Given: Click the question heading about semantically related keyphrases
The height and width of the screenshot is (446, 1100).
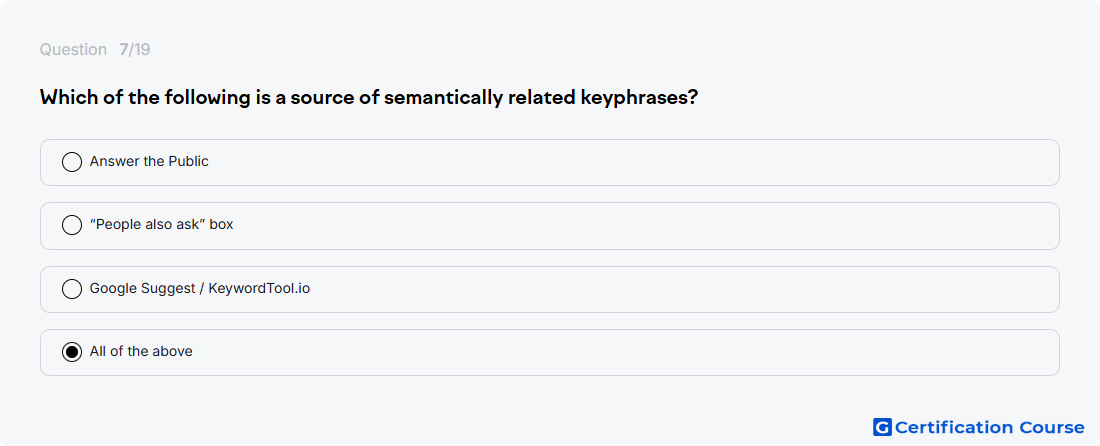Looking at the screenshot, I should (x=369, y=97).
